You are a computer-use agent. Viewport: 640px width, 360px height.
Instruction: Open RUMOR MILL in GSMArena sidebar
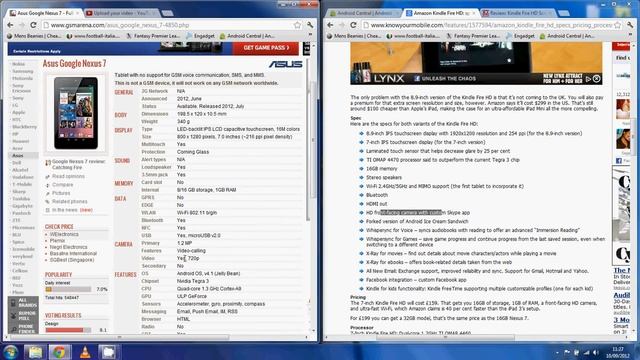(23, 316)
